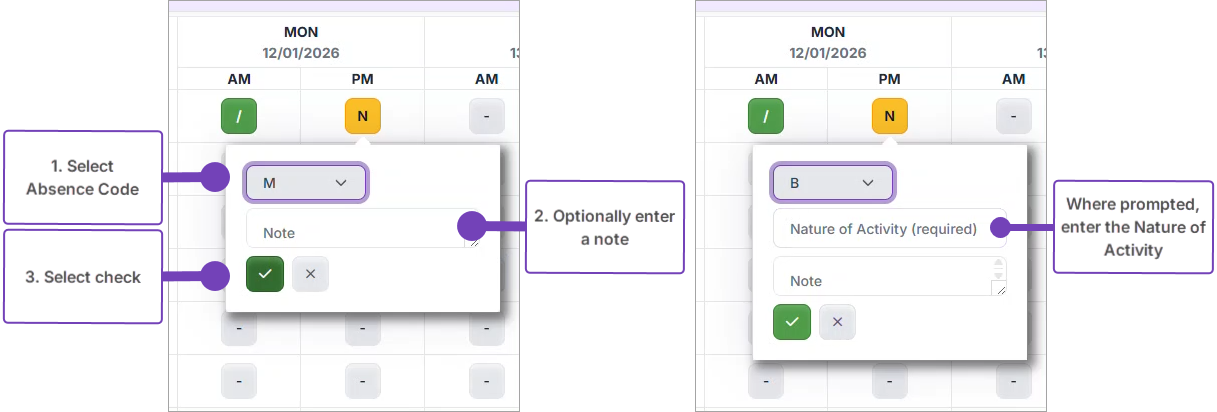Image resolution: width=1217 pixels, height=412 pixels.
Task: Click the Note field below Nature of Activity
Action: [x=880, y=280]
